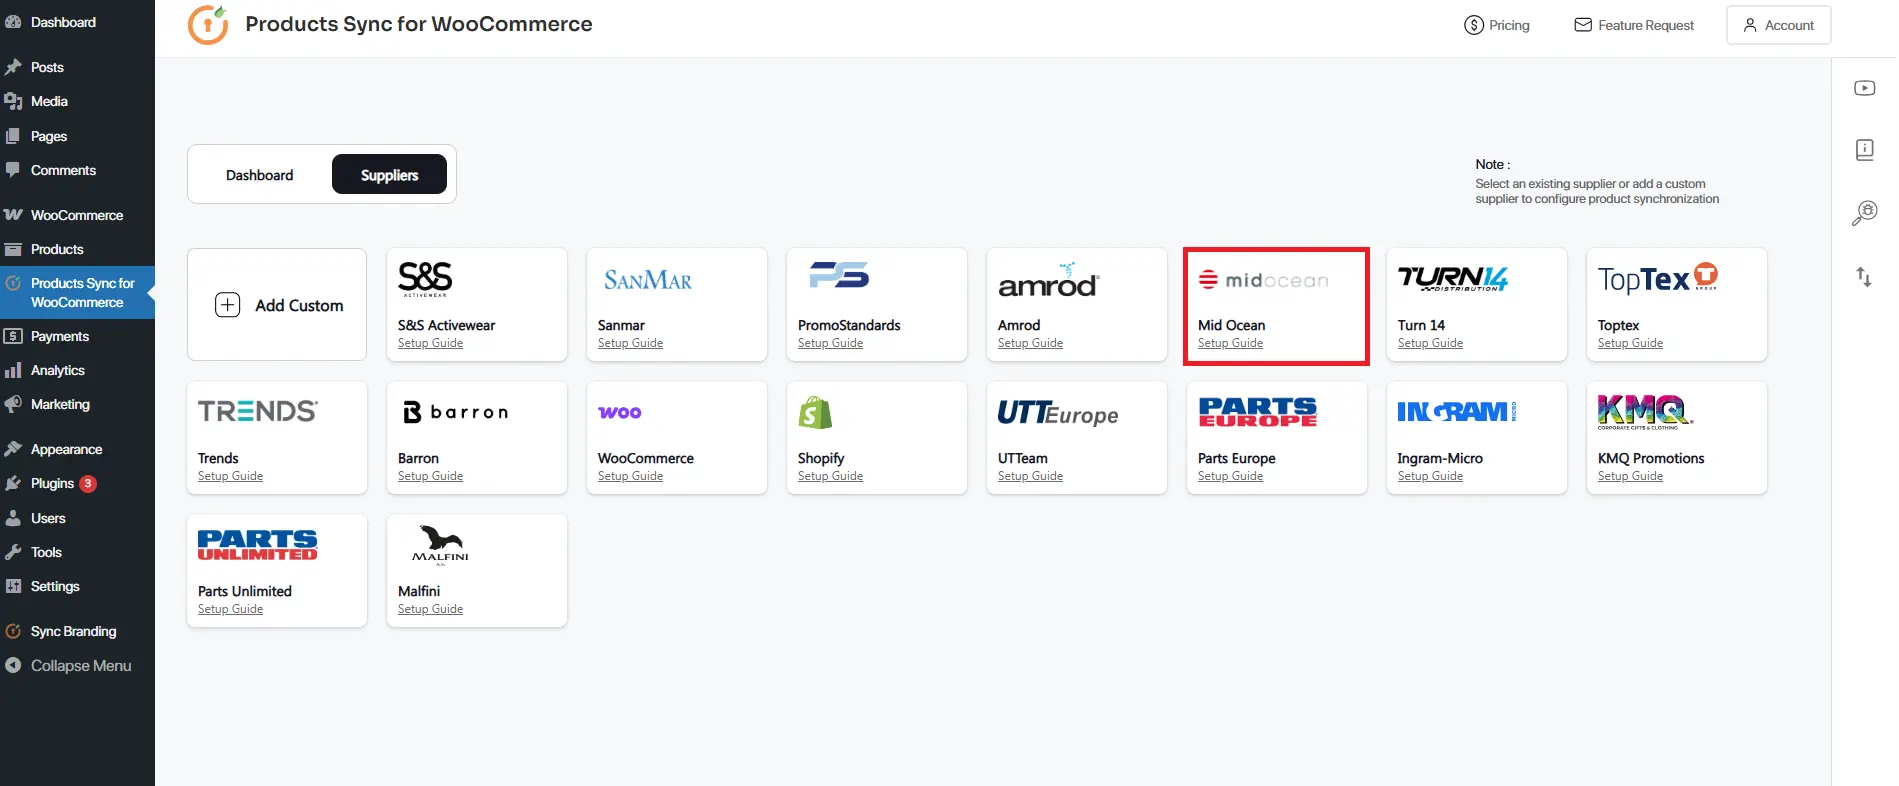Screen dimensions: 1899x786
Task: Go to Users menu item
Action: coord(77,518)
